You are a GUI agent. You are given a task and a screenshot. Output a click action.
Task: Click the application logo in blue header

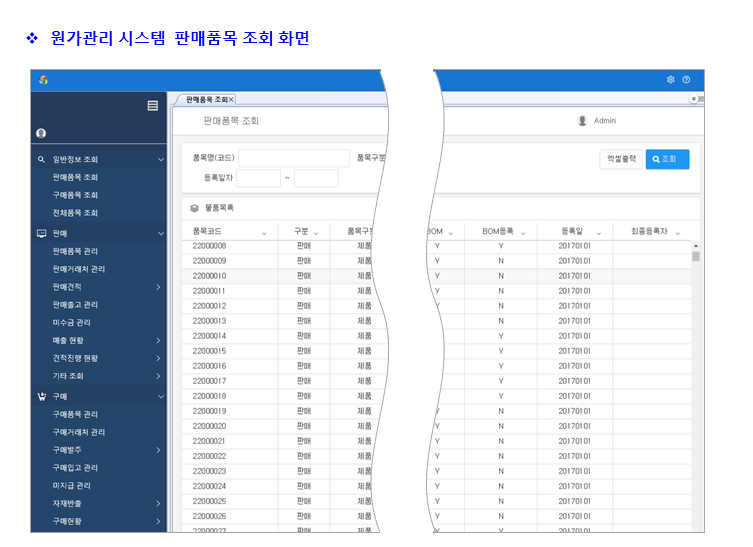tap(43, 80)
